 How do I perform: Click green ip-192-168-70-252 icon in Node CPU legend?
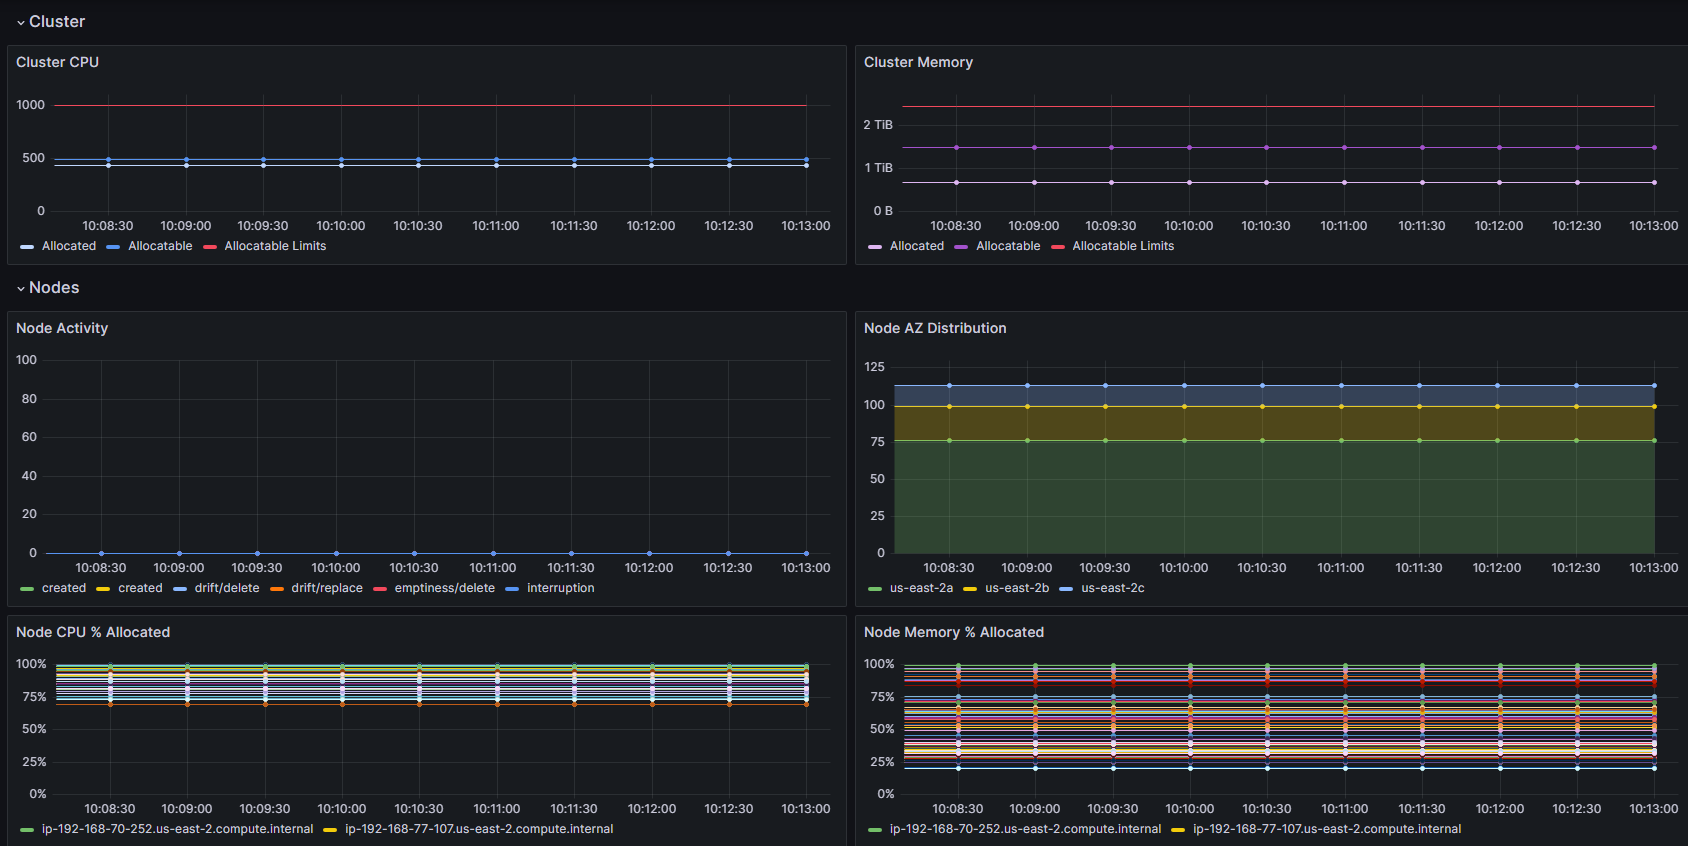27,830
